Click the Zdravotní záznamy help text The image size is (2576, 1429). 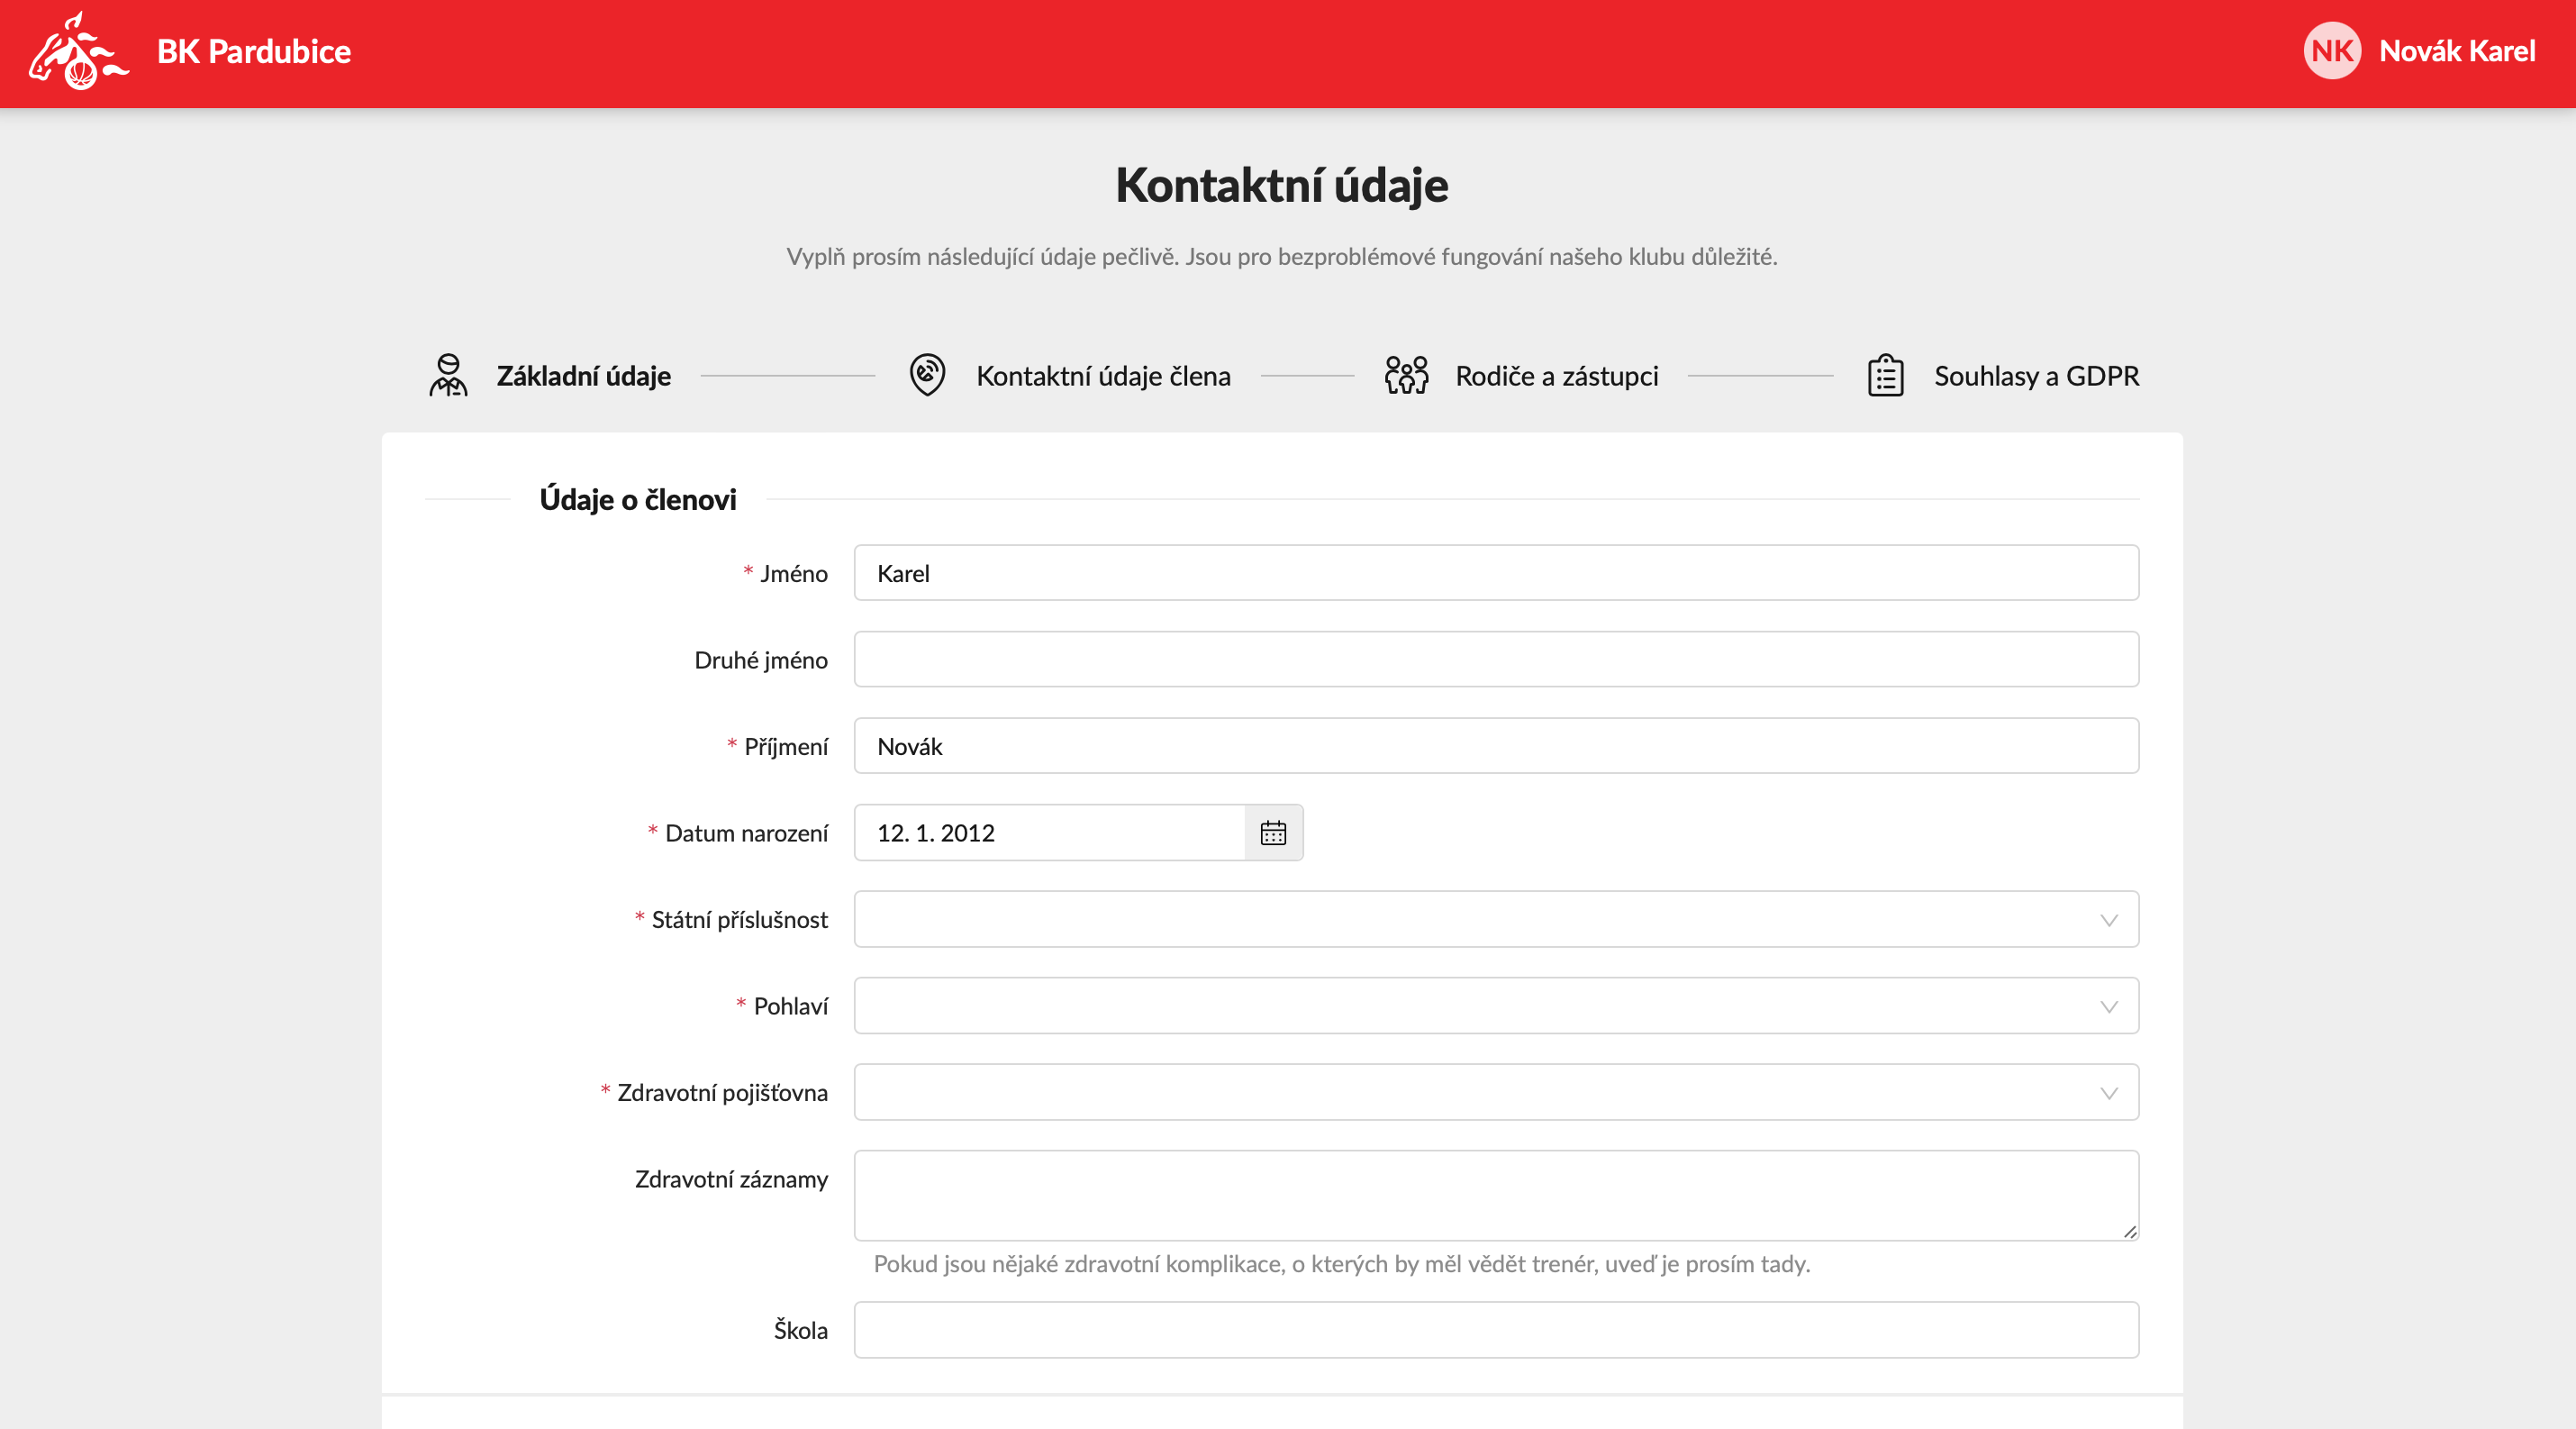click(x=1342, y=1264)
